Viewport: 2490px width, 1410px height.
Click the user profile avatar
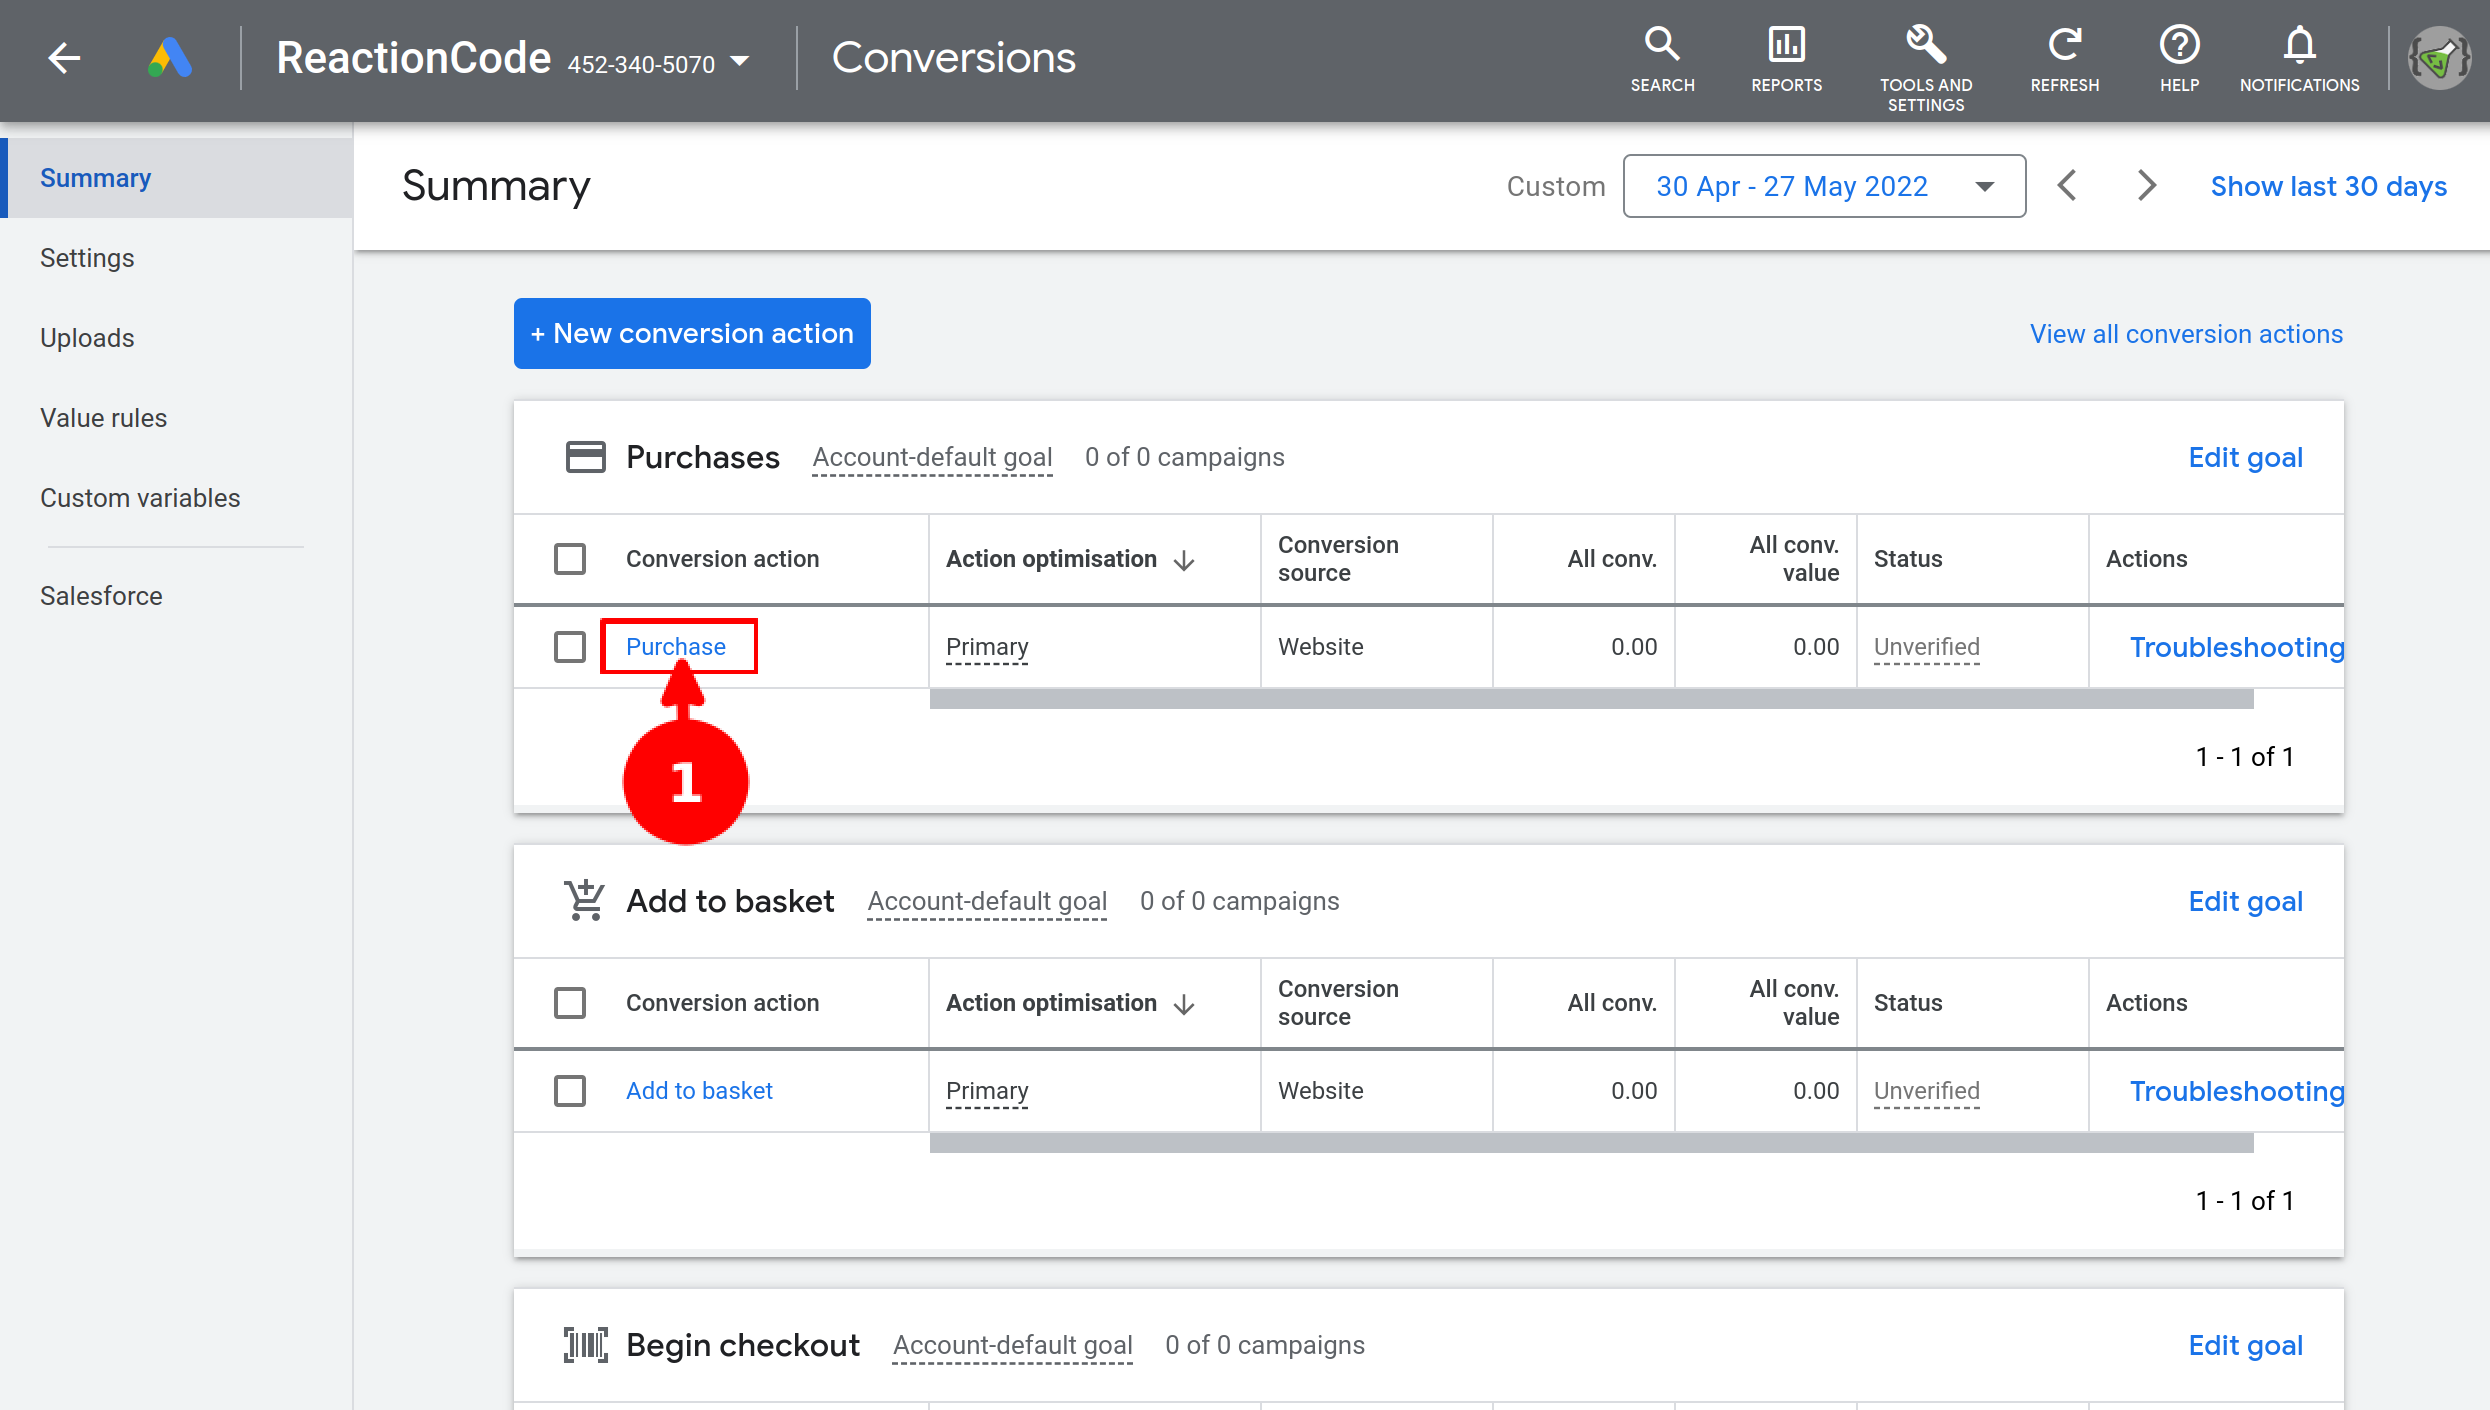(2439, 58)
